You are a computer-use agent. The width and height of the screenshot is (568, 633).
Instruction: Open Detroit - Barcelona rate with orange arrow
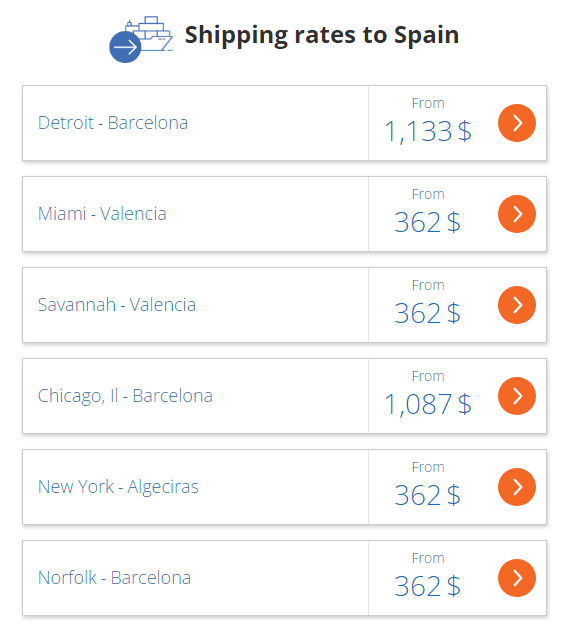tap(517, 123)
